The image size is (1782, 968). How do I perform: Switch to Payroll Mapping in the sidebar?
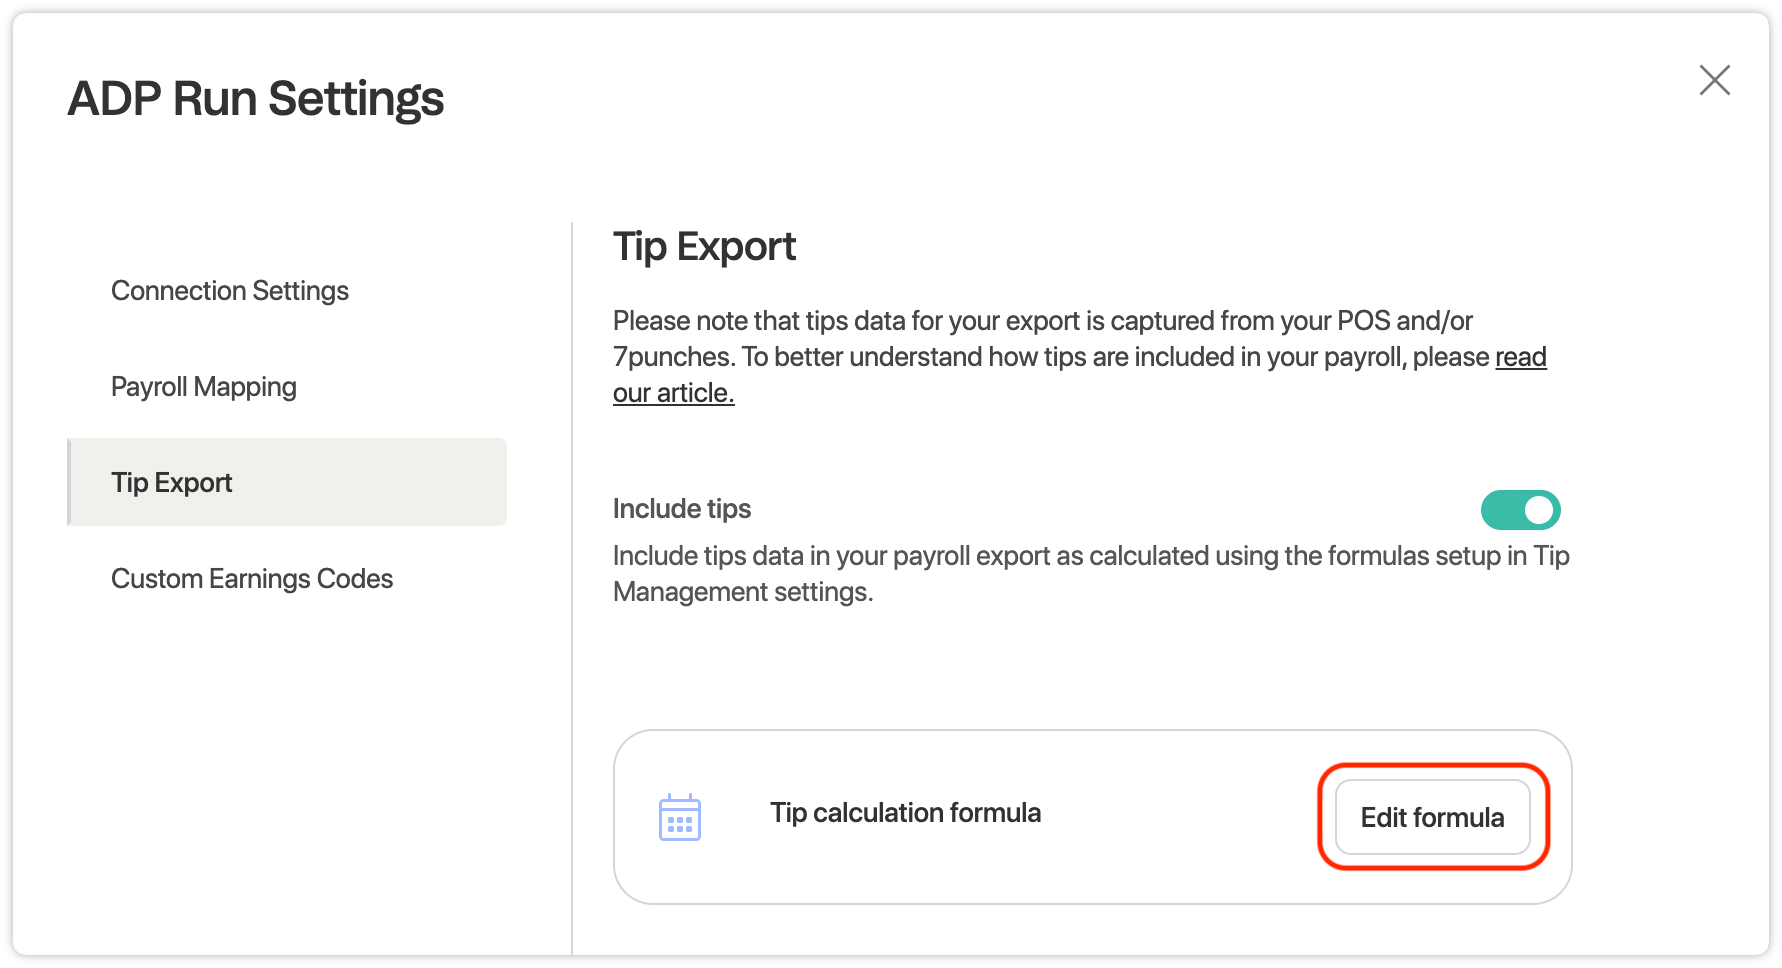[204, 387]
